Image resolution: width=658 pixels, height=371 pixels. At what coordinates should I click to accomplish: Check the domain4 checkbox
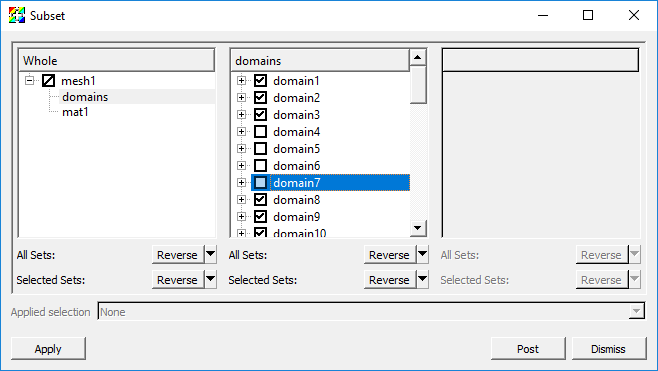tap(260, 132)
